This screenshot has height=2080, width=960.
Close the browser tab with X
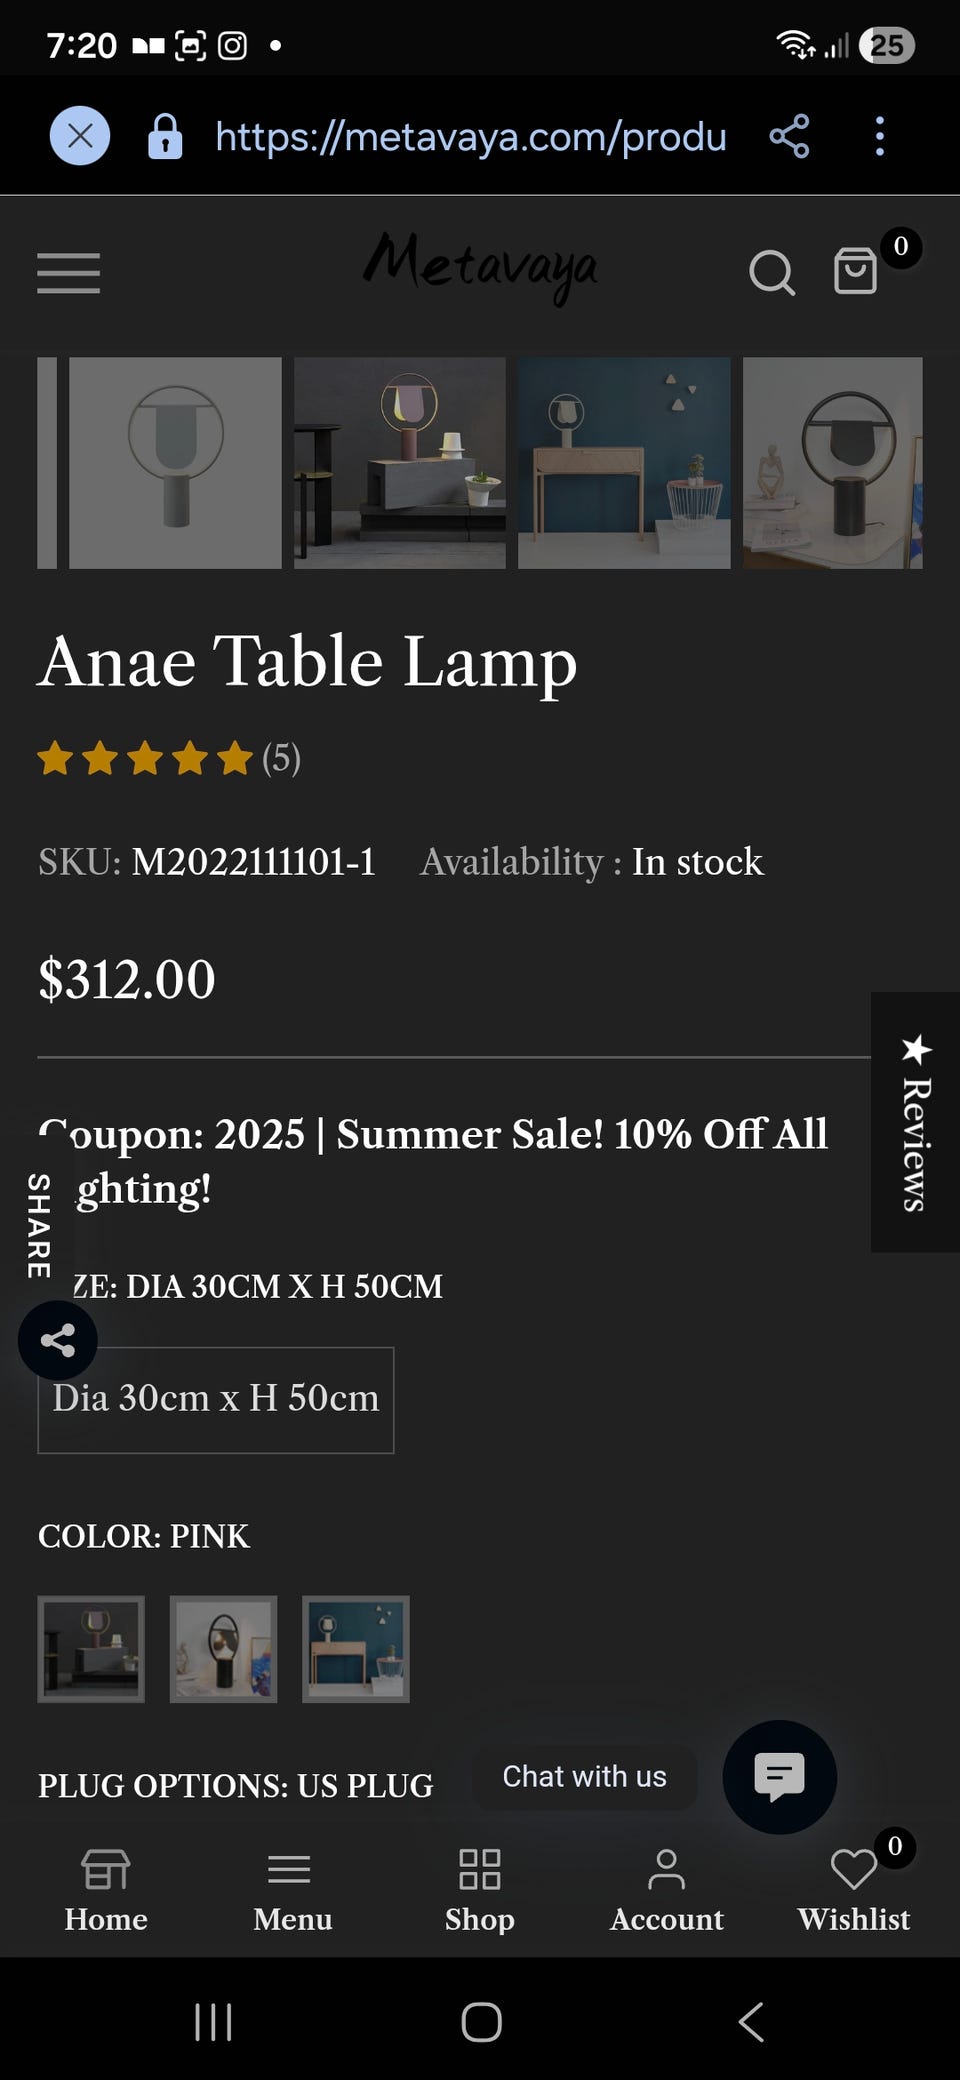pos(80,136)
